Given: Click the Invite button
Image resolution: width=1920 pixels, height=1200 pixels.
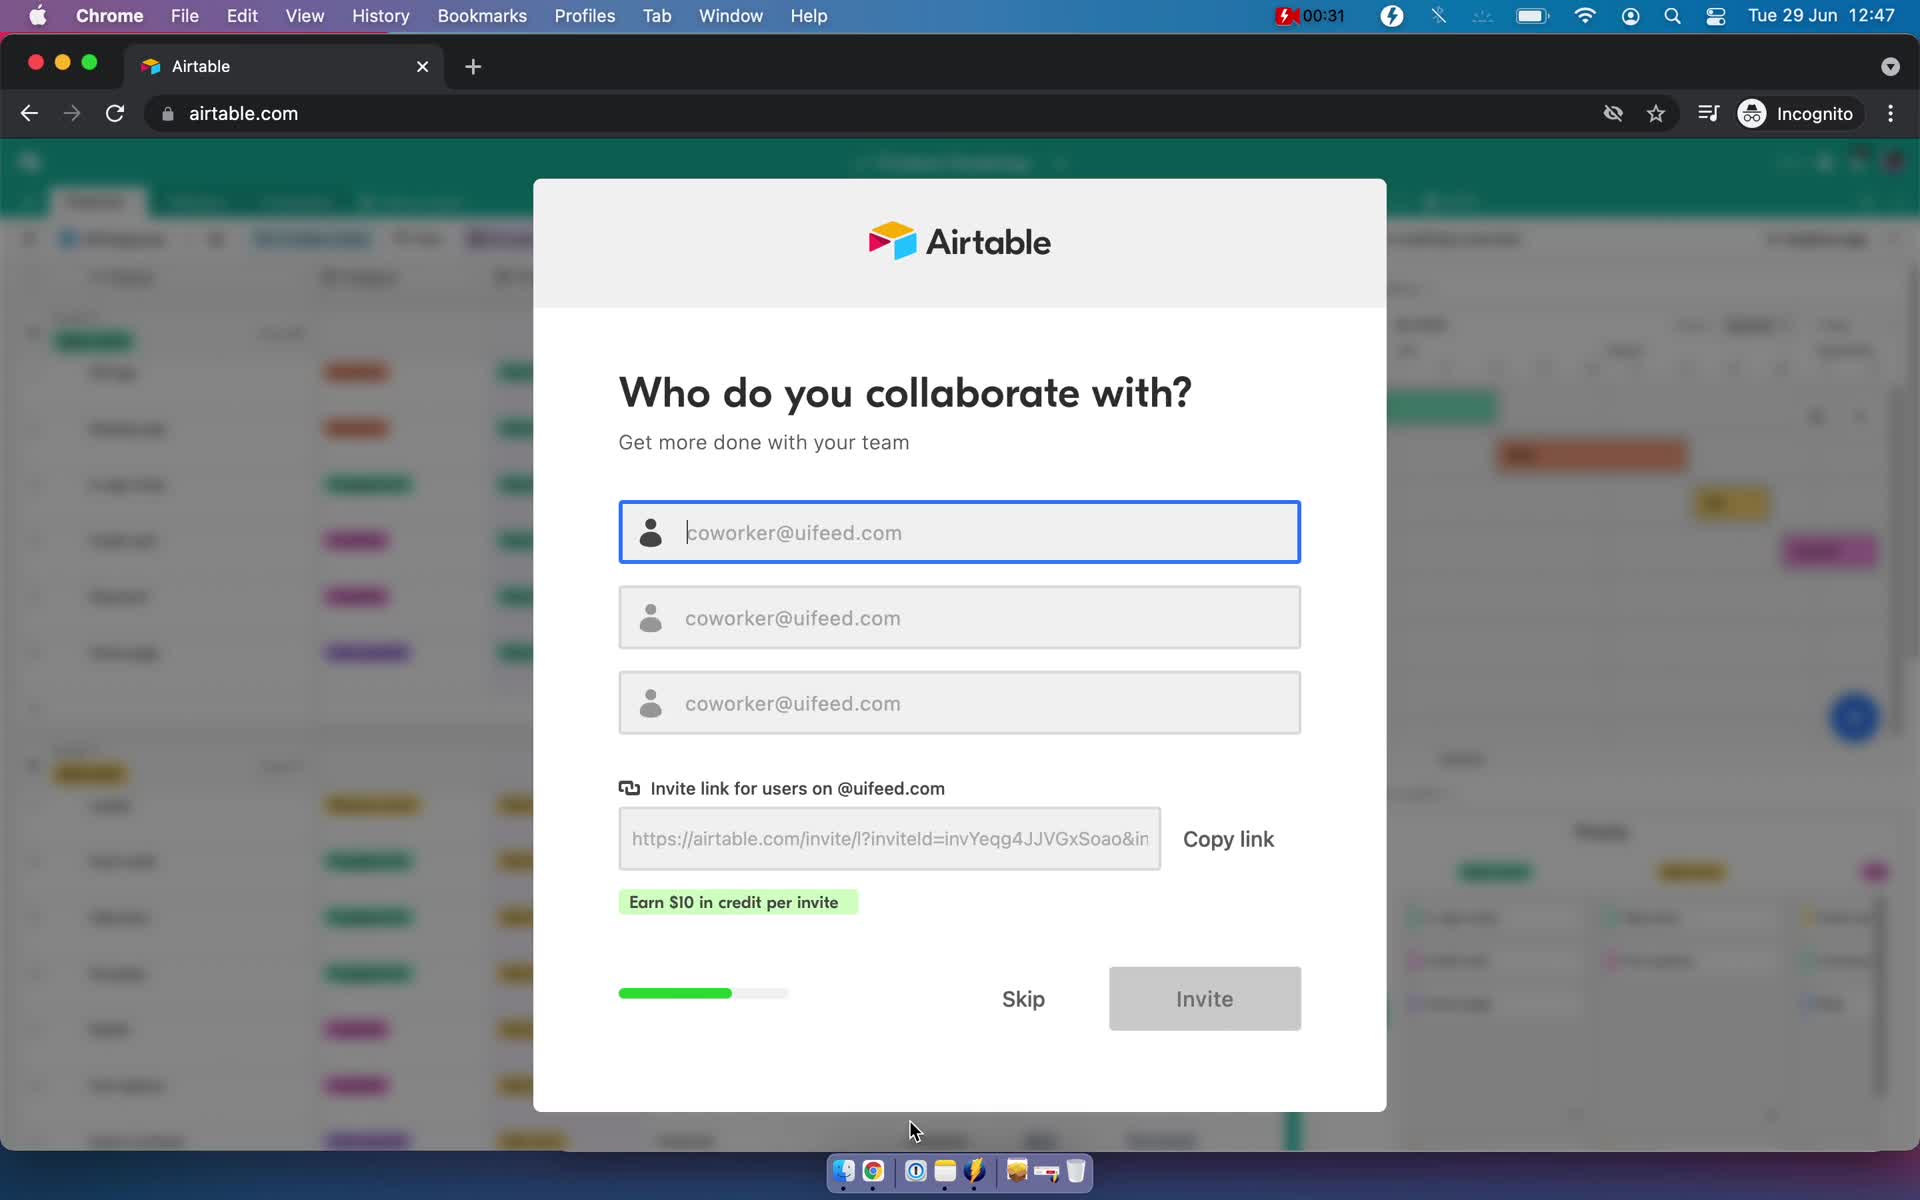Looking at the screenshot, I should click(x=1204, y=998).
